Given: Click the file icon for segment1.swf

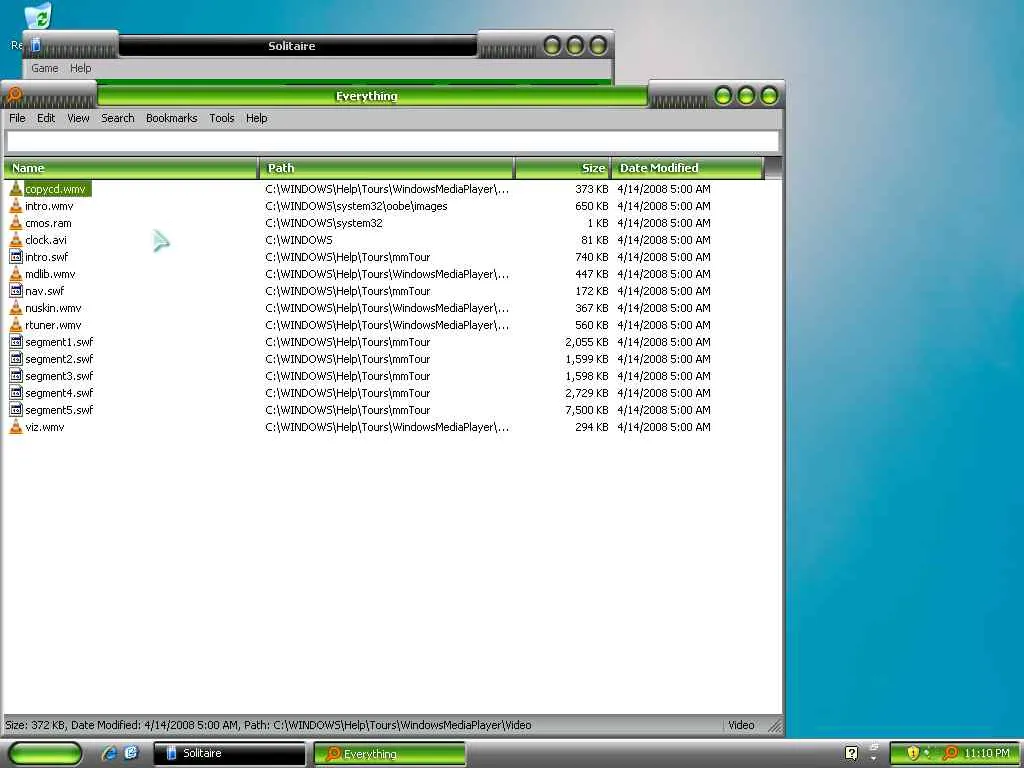Looking at the screenshot, I should [16, 342].
